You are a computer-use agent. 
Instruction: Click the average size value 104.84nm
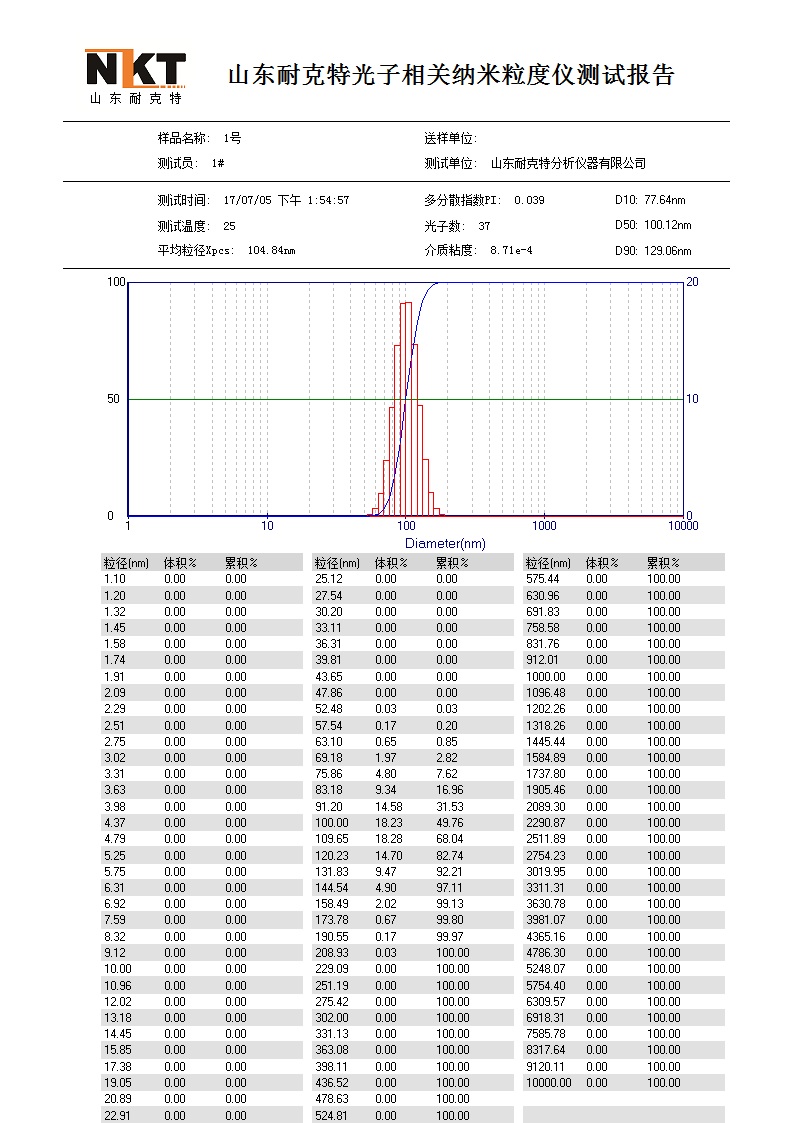[x=270, y=250]
